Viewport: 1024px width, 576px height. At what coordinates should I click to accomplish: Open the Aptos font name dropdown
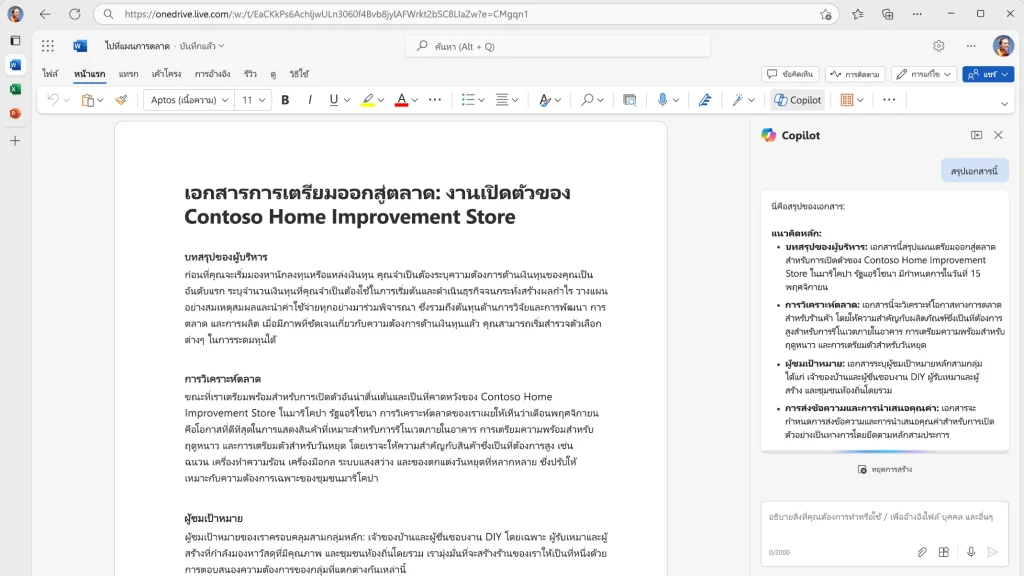coord(189,100)
